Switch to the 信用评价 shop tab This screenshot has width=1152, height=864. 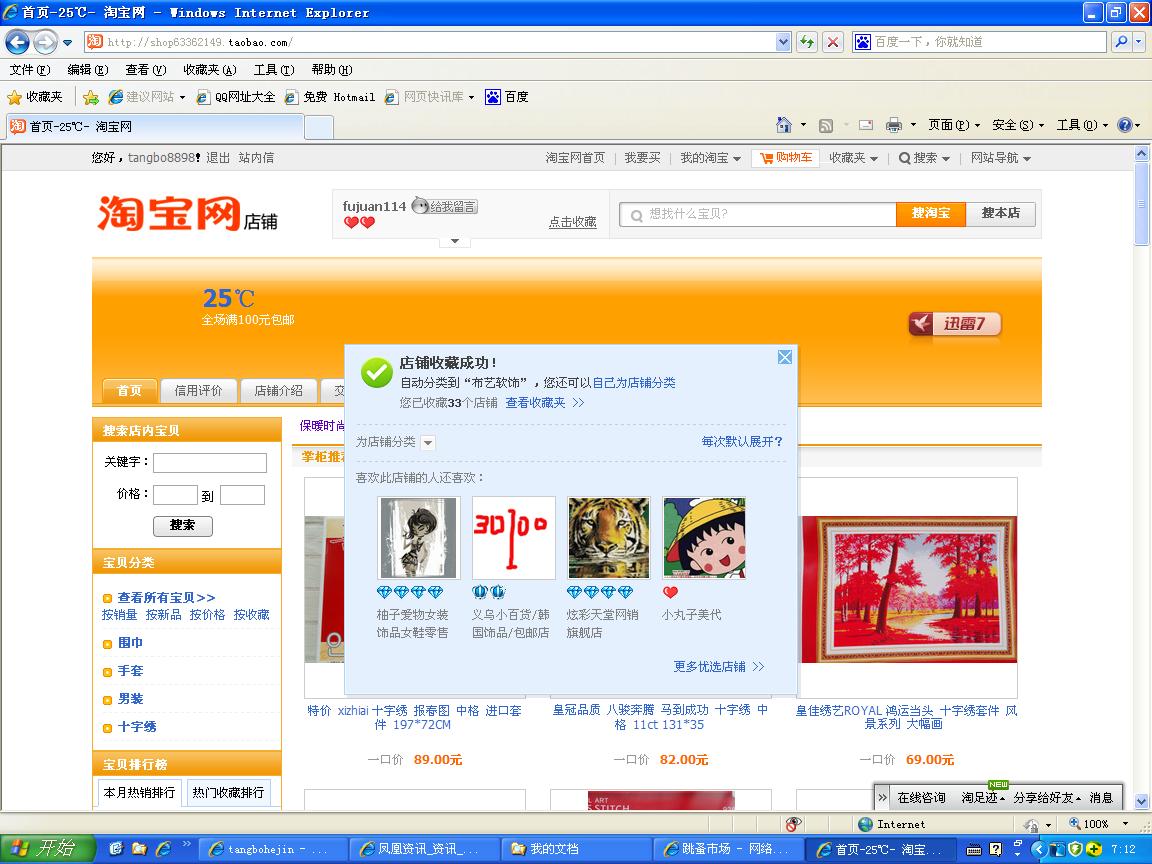[x=198, y=391]
